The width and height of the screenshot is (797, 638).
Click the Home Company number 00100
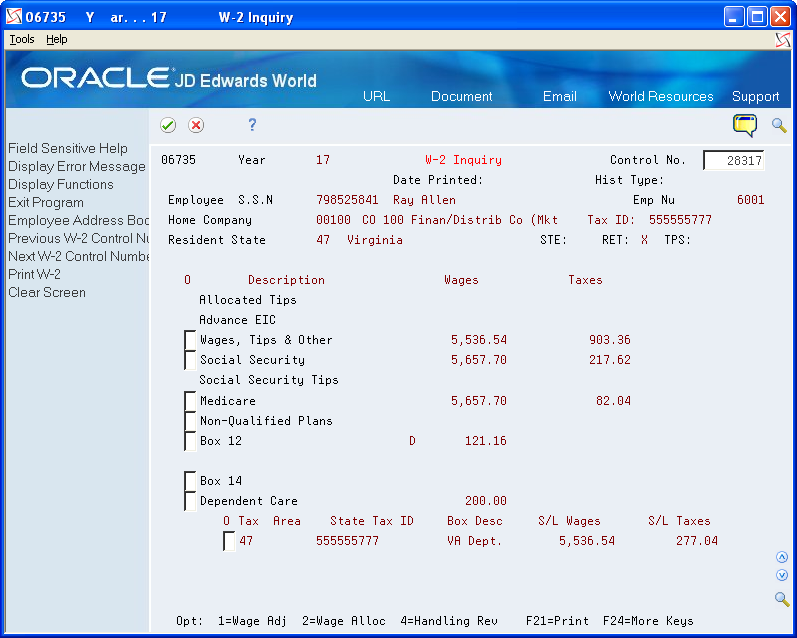pyautogui.click(x=333, y=220)
